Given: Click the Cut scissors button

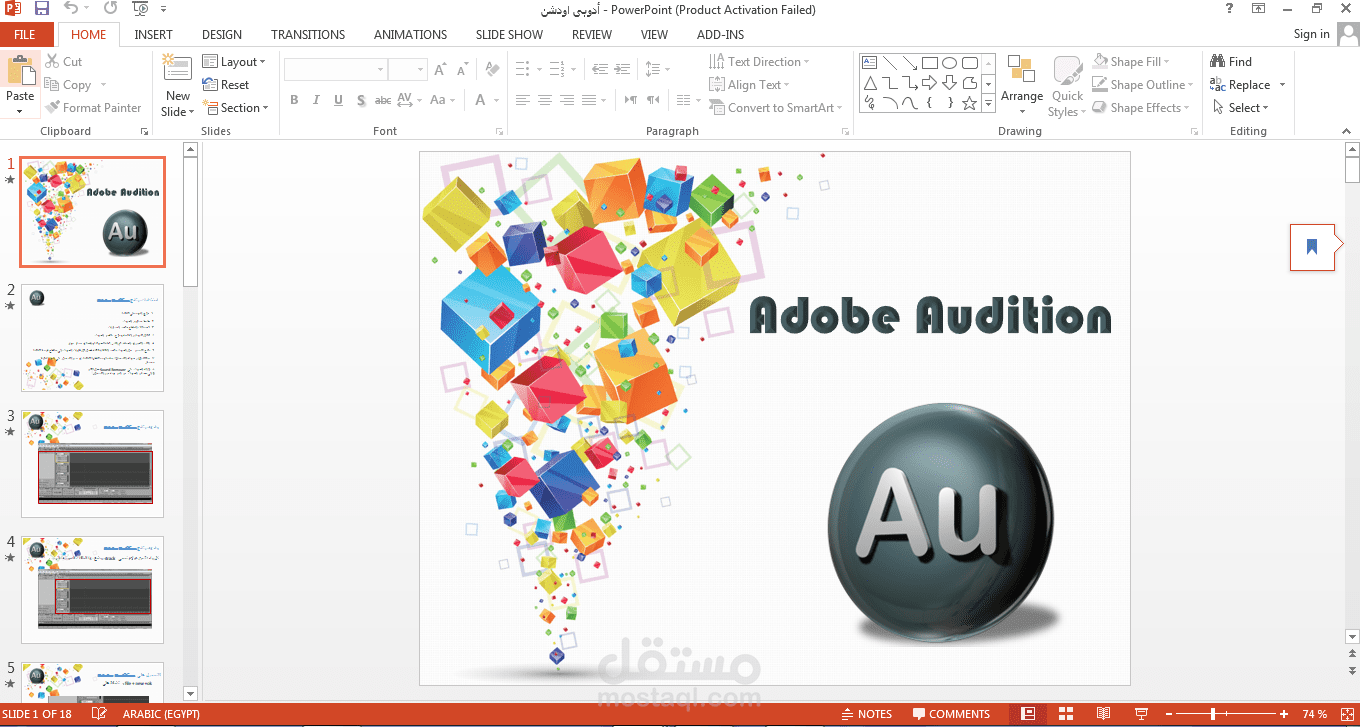Looking at the screenshot, I should point(63,62).
